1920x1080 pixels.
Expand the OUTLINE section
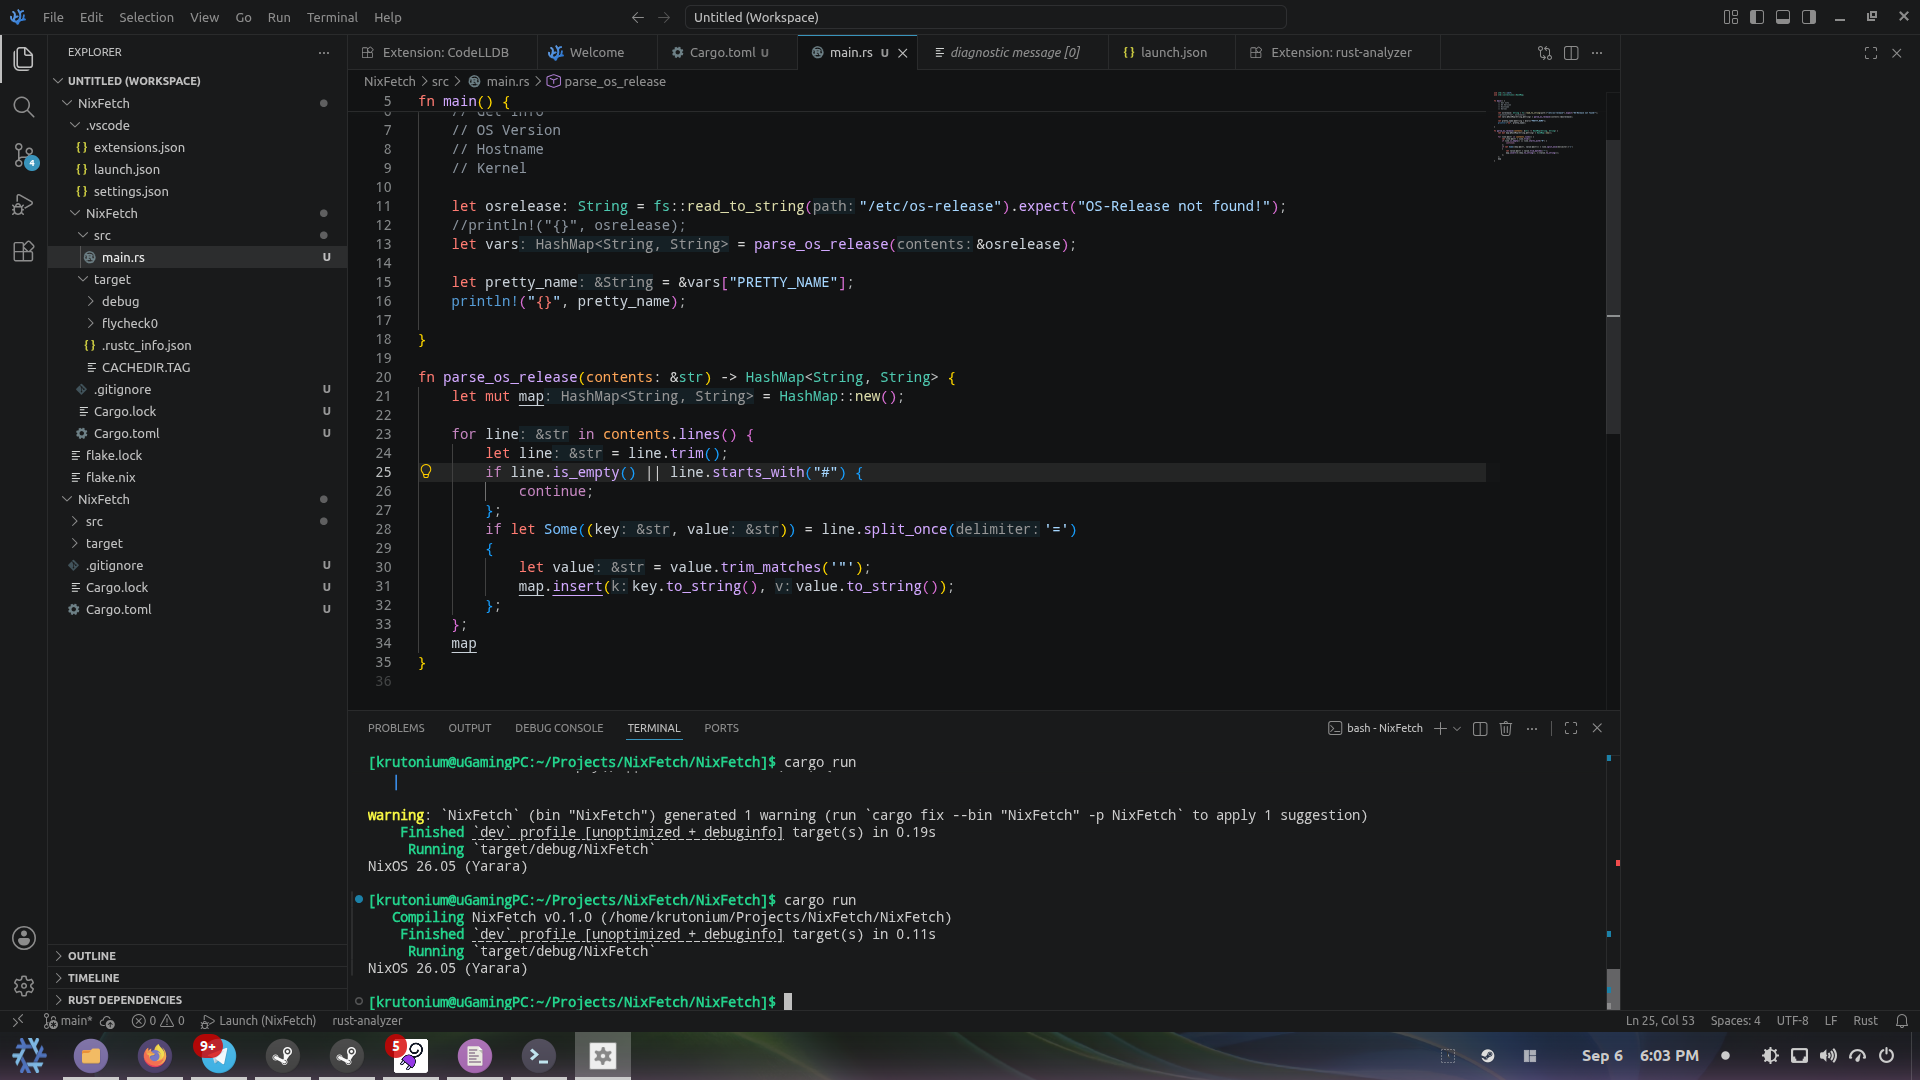coord(92,956)
